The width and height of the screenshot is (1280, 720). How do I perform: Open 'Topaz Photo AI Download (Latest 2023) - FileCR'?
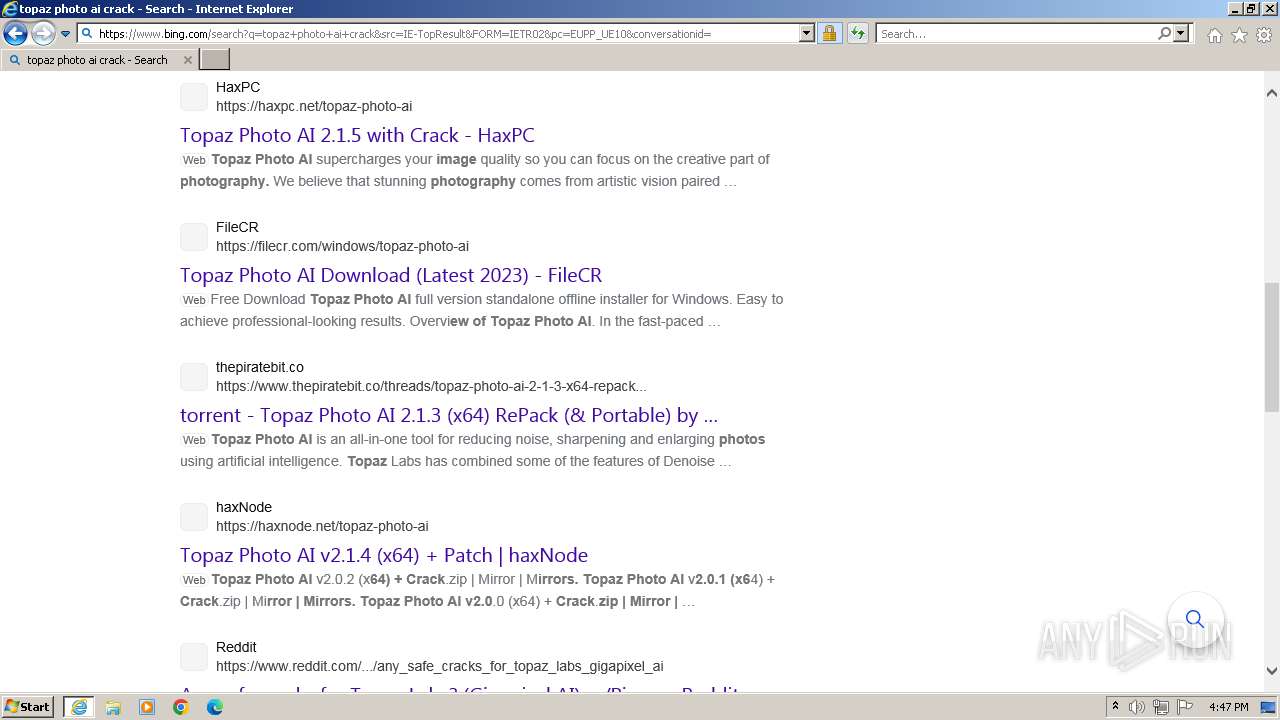coord(391,275)
